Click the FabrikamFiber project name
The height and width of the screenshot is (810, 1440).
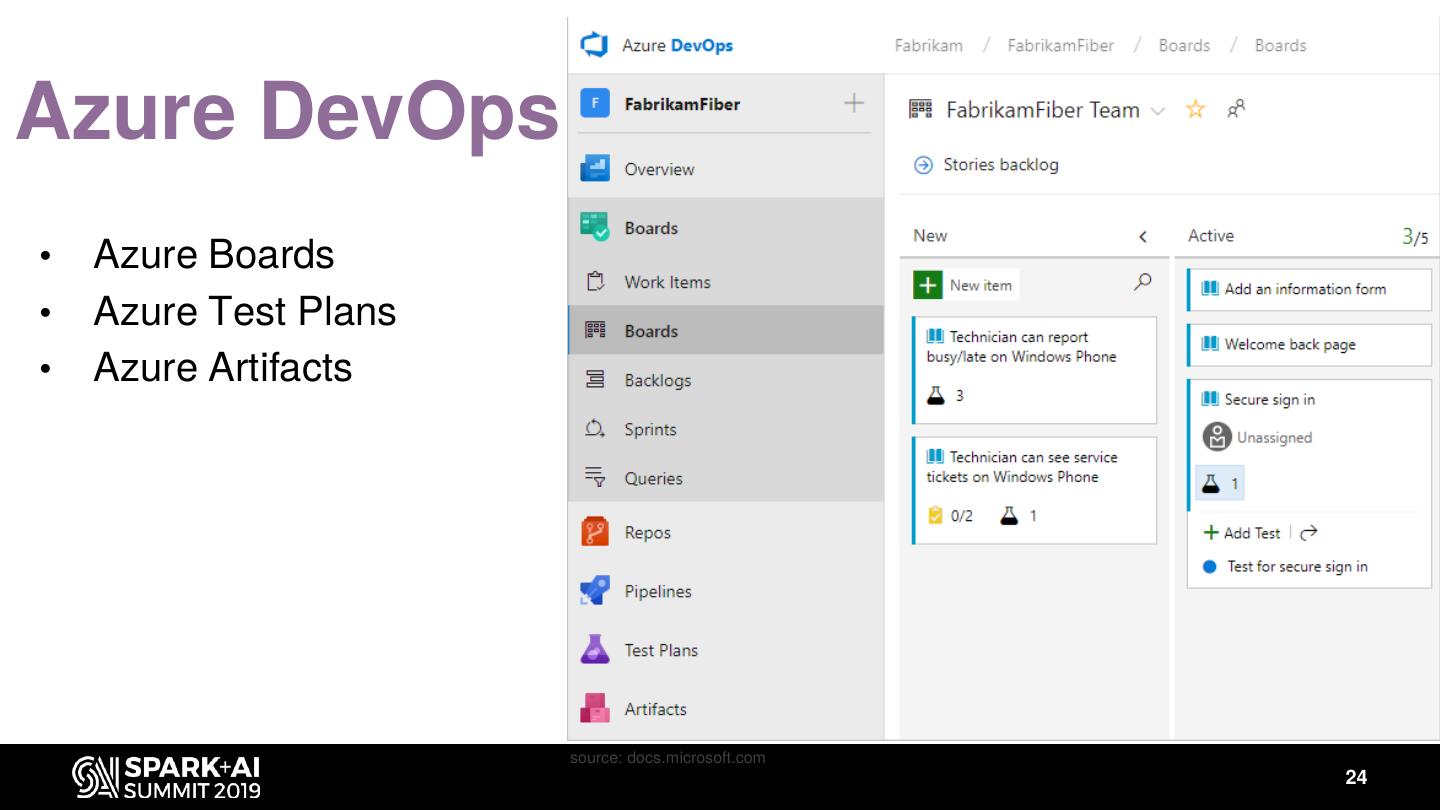tap(682, 104)
